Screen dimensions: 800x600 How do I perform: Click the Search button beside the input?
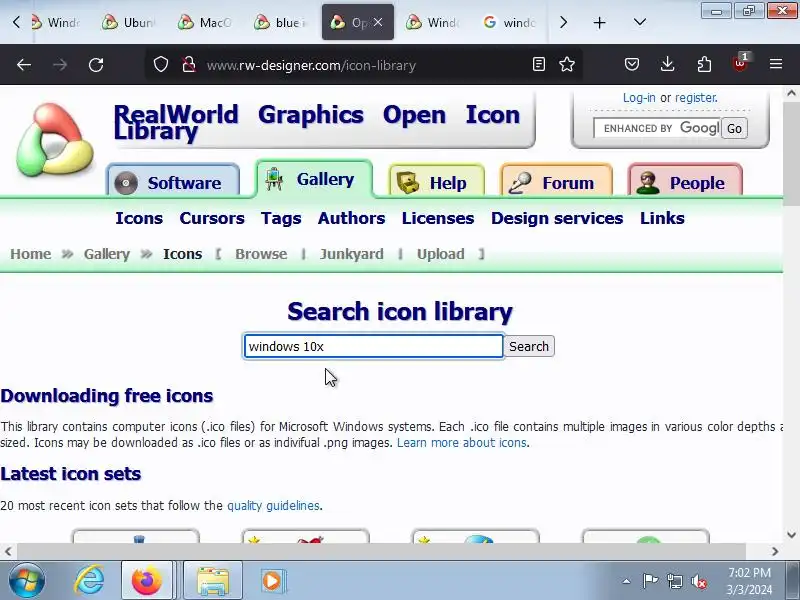click(529, 346)
